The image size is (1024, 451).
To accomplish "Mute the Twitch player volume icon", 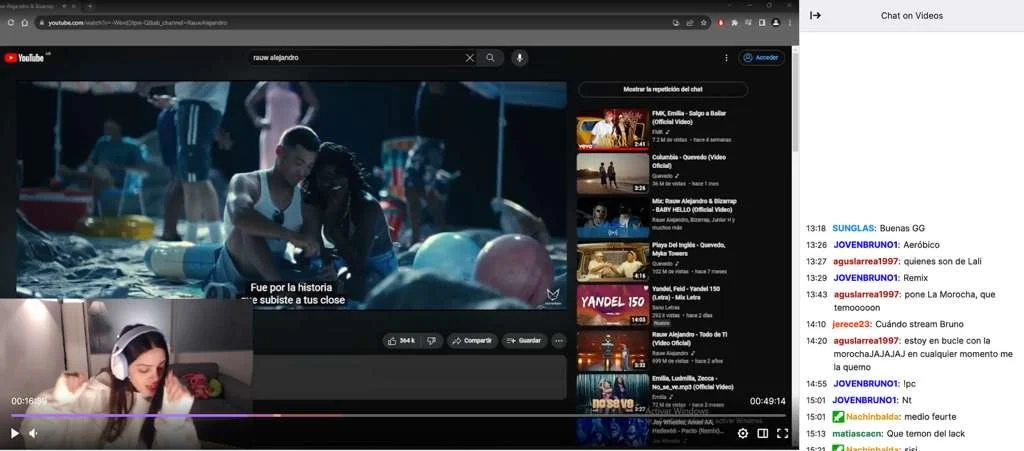I will 33,433.
